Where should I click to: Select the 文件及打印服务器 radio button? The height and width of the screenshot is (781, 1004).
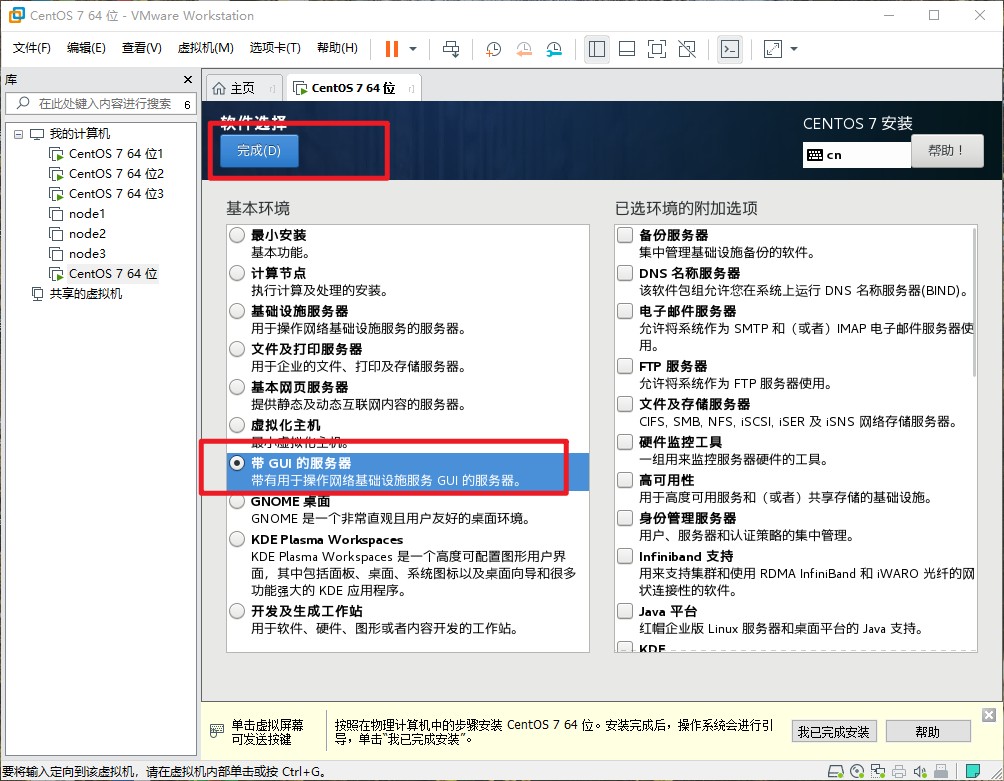[x=237, y=349]
